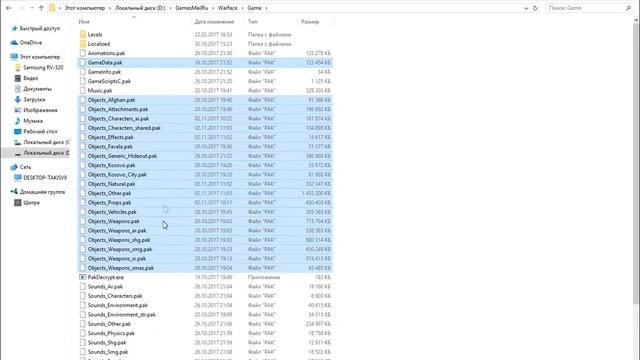
Task: Select GamesMailRu in the address breadcrumb
Action: tap(191, 8)
